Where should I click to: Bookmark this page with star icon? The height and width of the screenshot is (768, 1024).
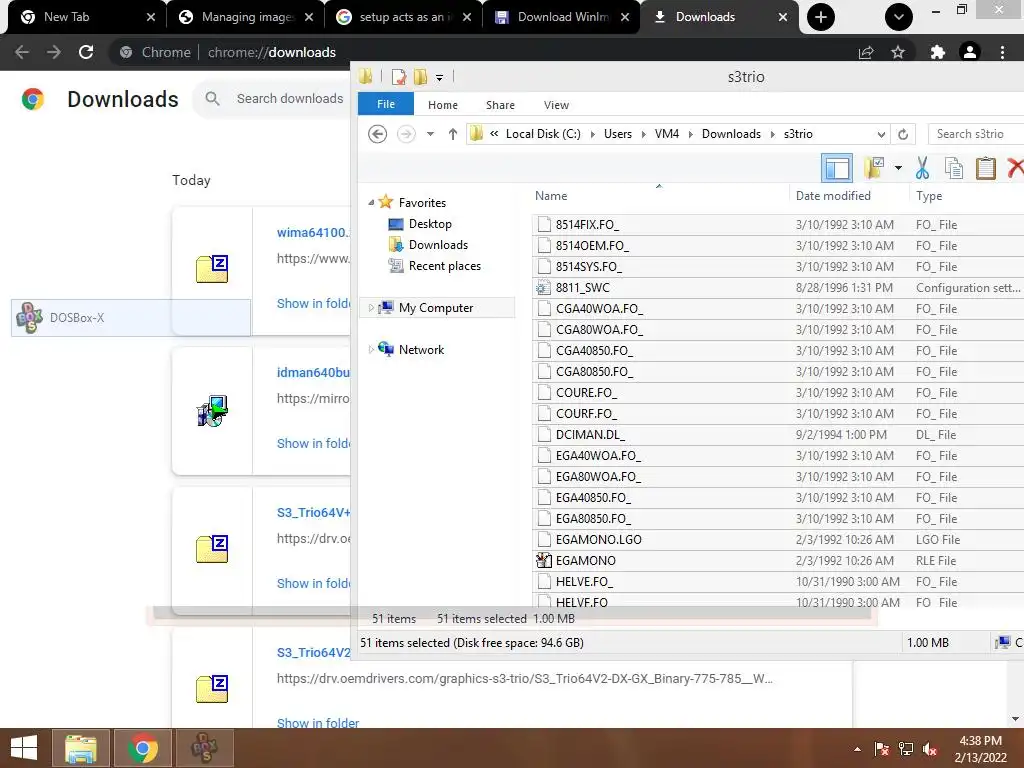(x=898, y=52)
